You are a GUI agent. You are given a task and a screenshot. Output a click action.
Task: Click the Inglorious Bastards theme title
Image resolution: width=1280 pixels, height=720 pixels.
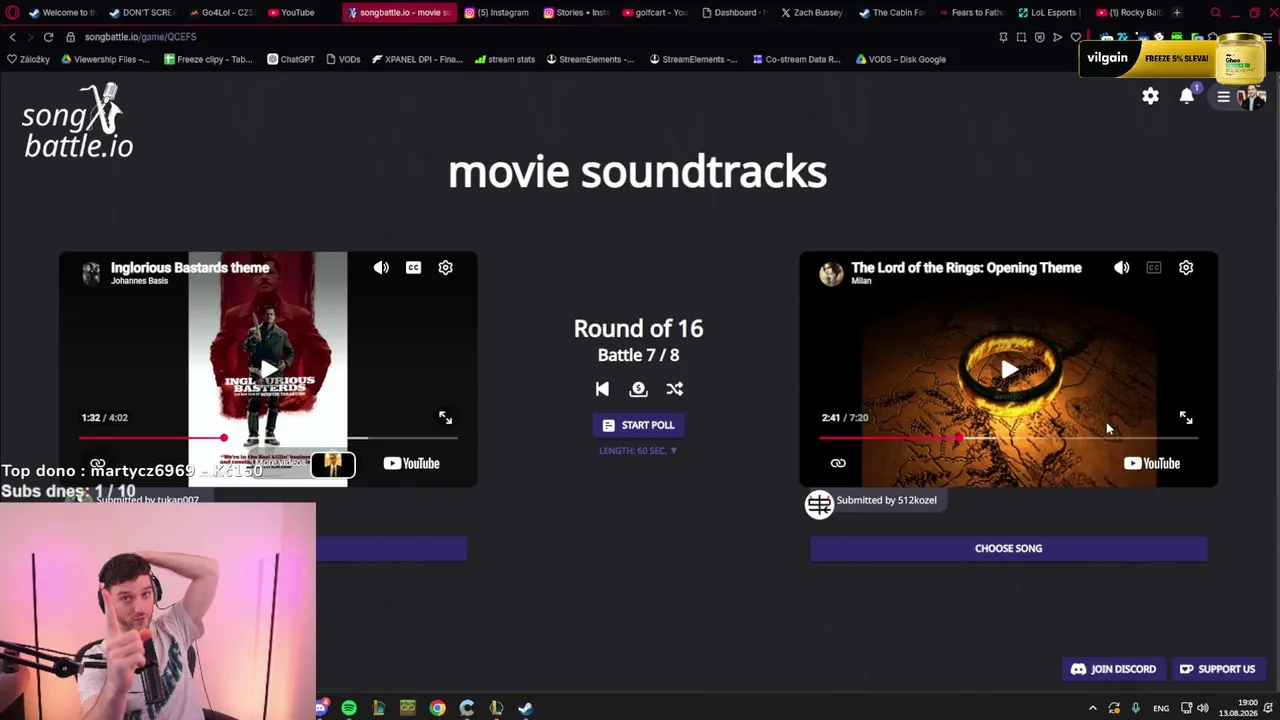(x=190, y=267)
